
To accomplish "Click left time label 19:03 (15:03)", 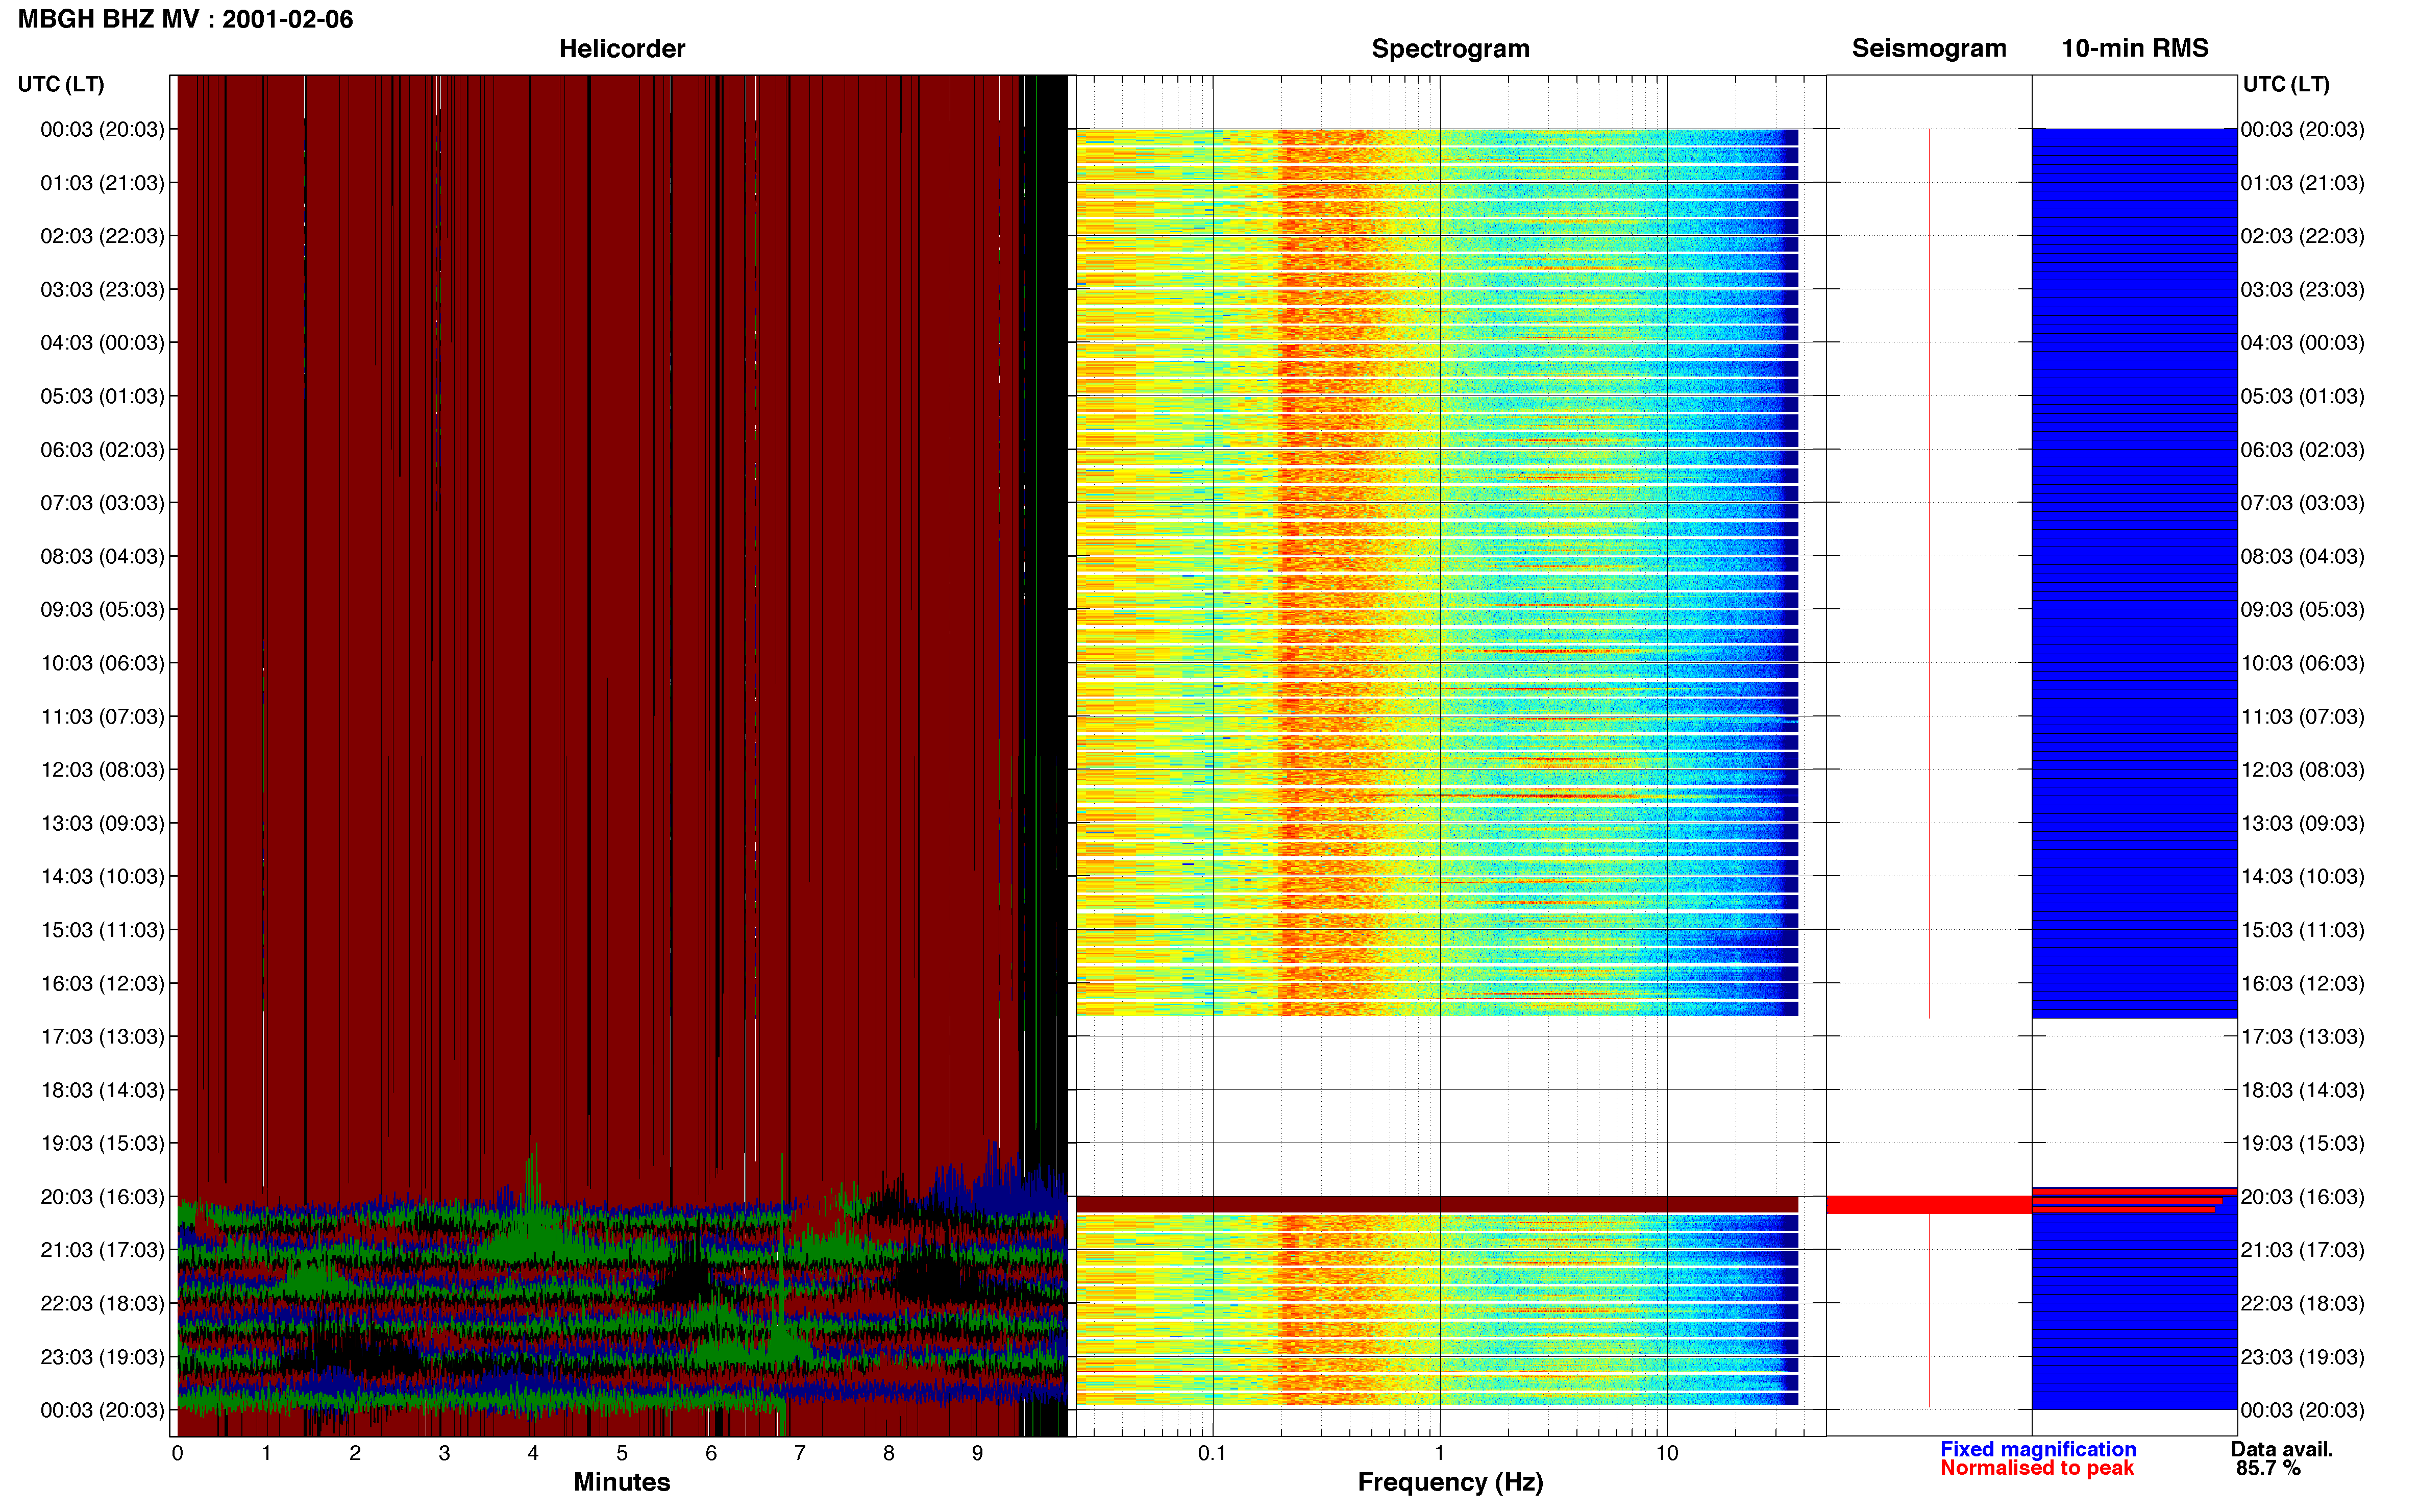I will 102,1143.
